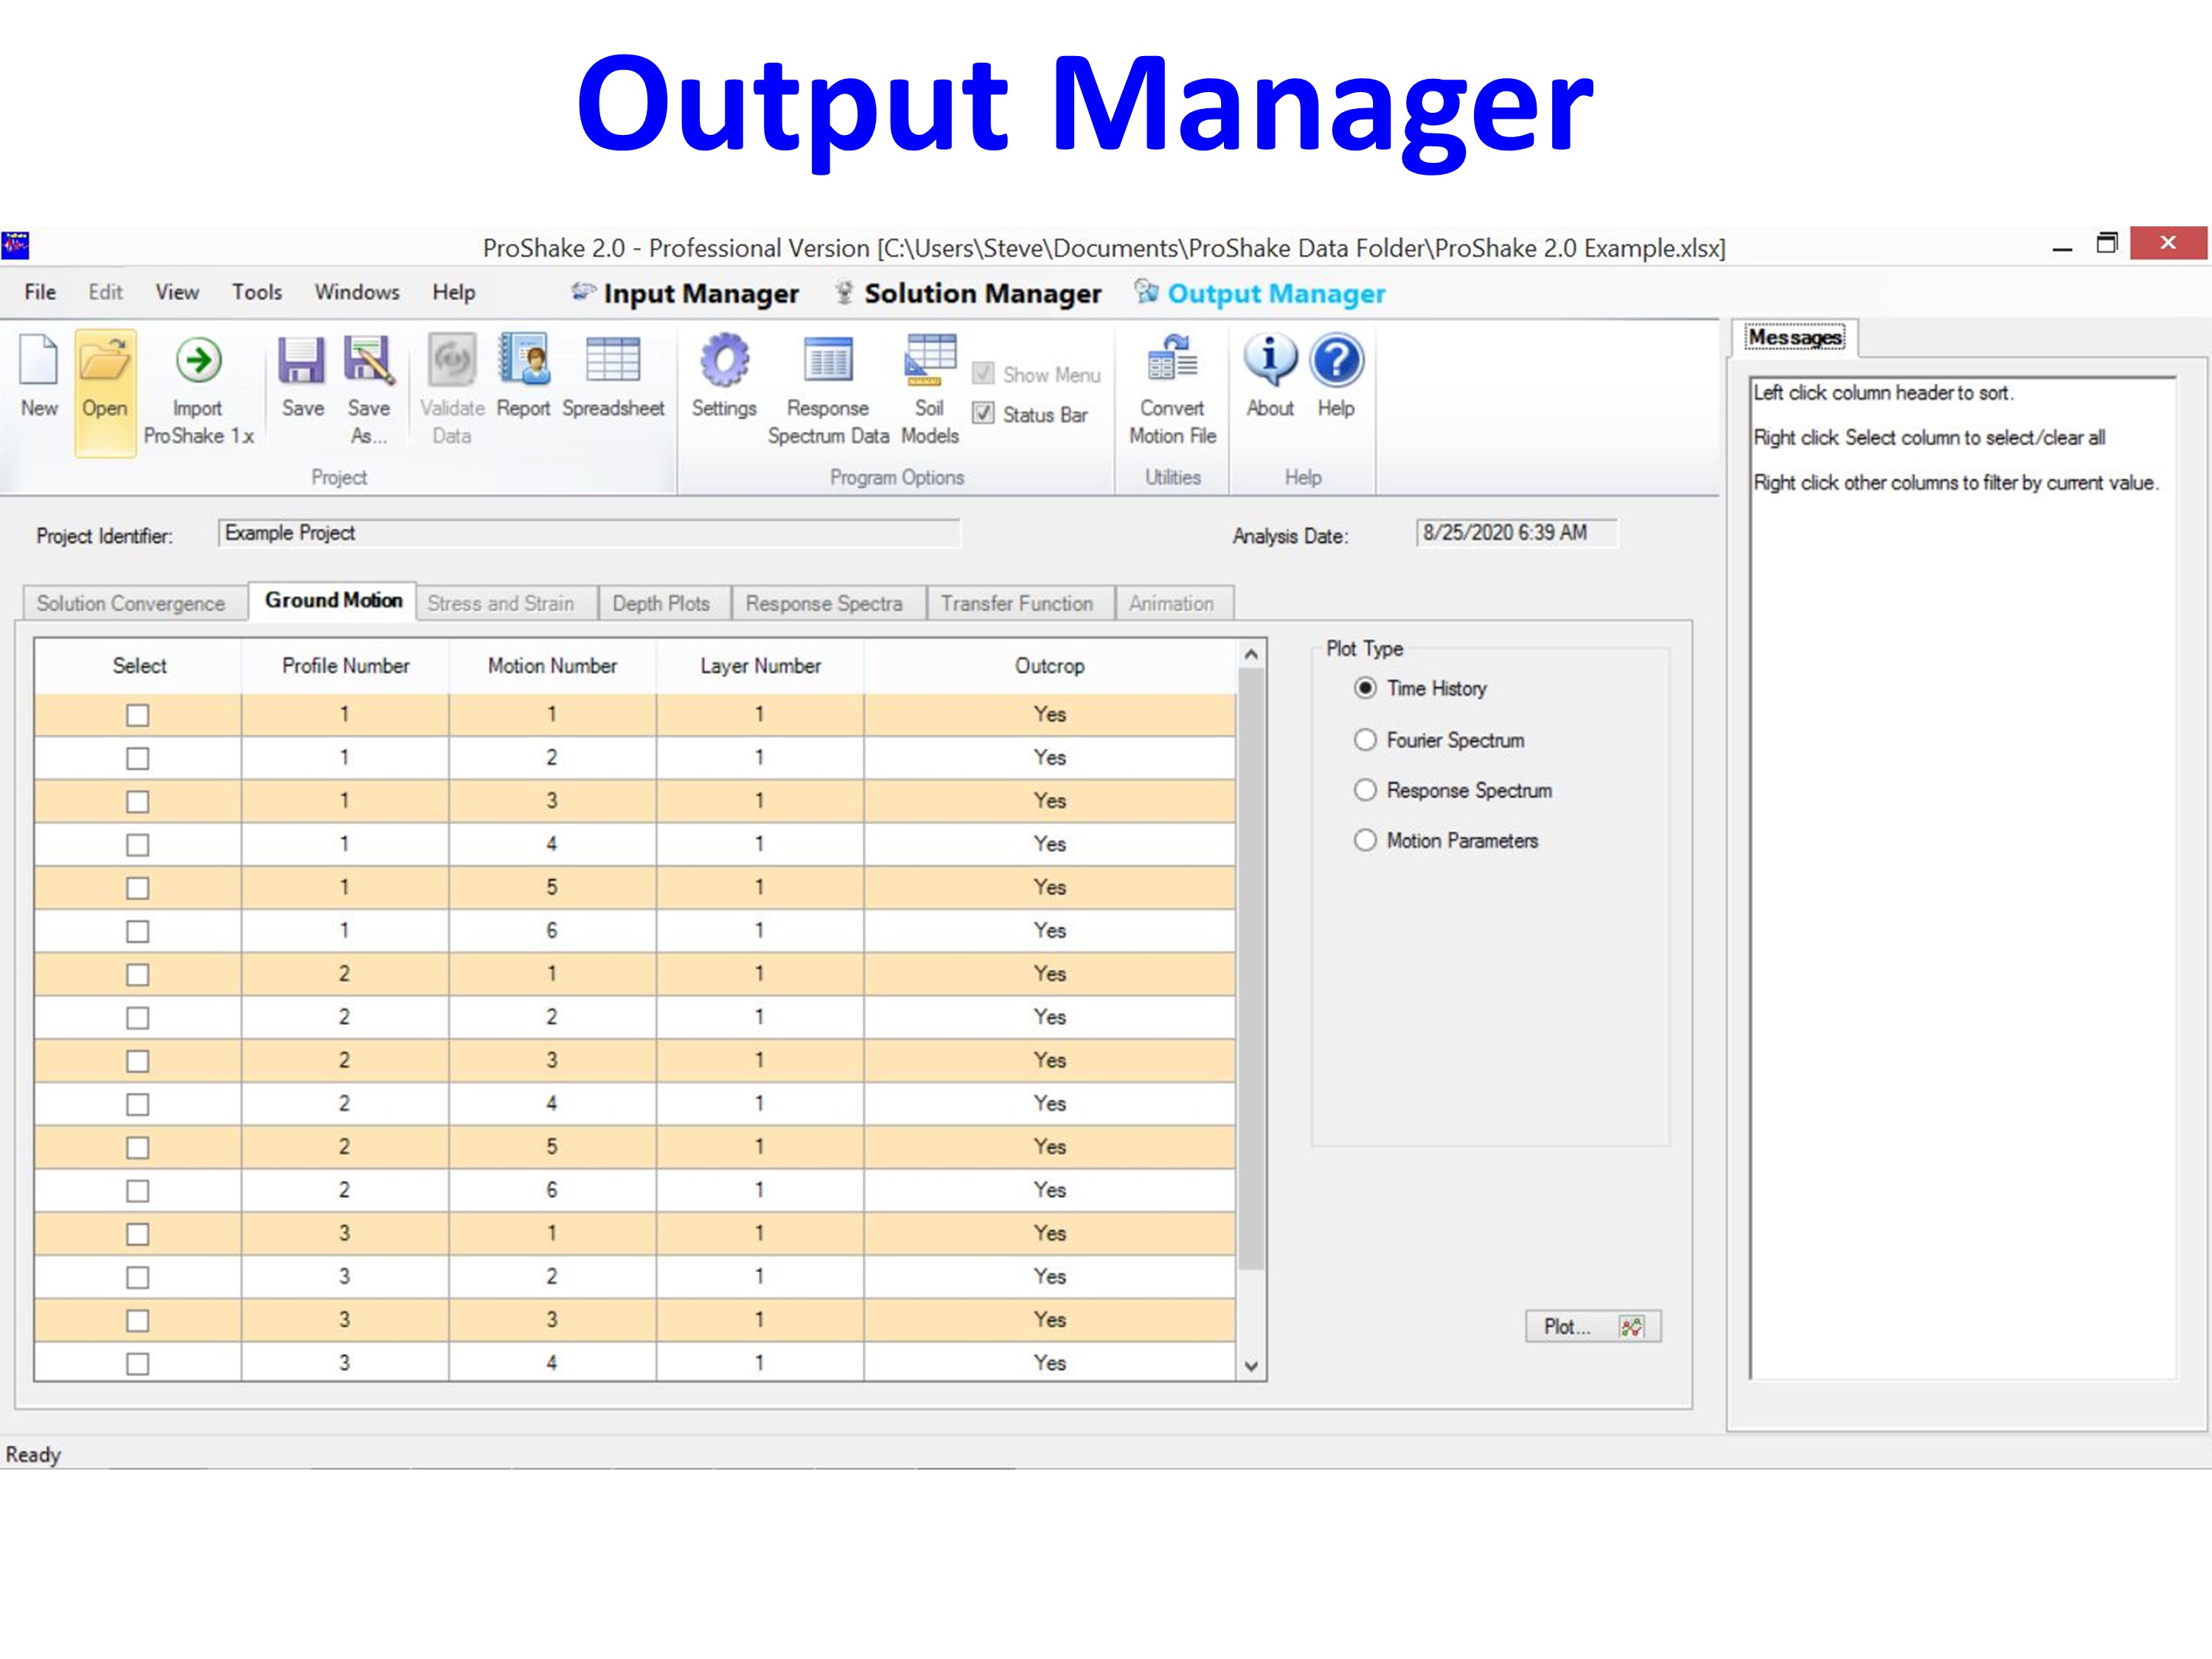Click the Plot... button
The height and width of the screenshot is (1659, 2212).
[x=1592, y=1327]
